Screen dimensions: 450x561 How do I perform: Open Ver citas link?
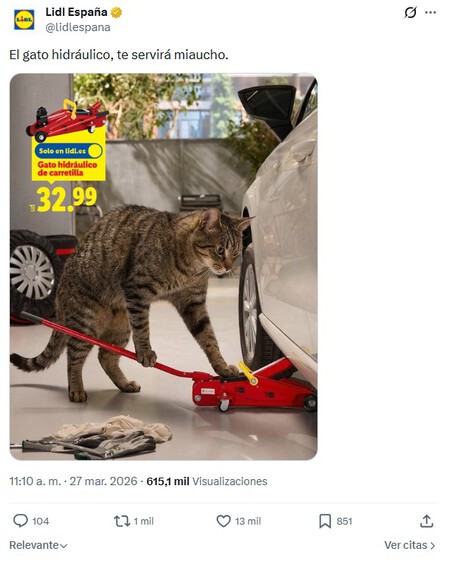pyautogui.click(x=410, y=545)
